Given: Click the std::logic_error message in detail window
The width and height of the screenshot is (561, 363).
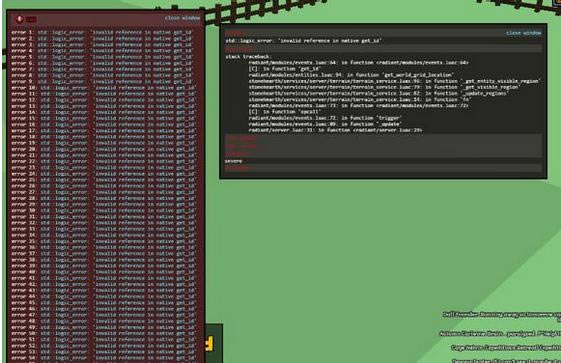Looking at the screenshot, I should 303,41.
